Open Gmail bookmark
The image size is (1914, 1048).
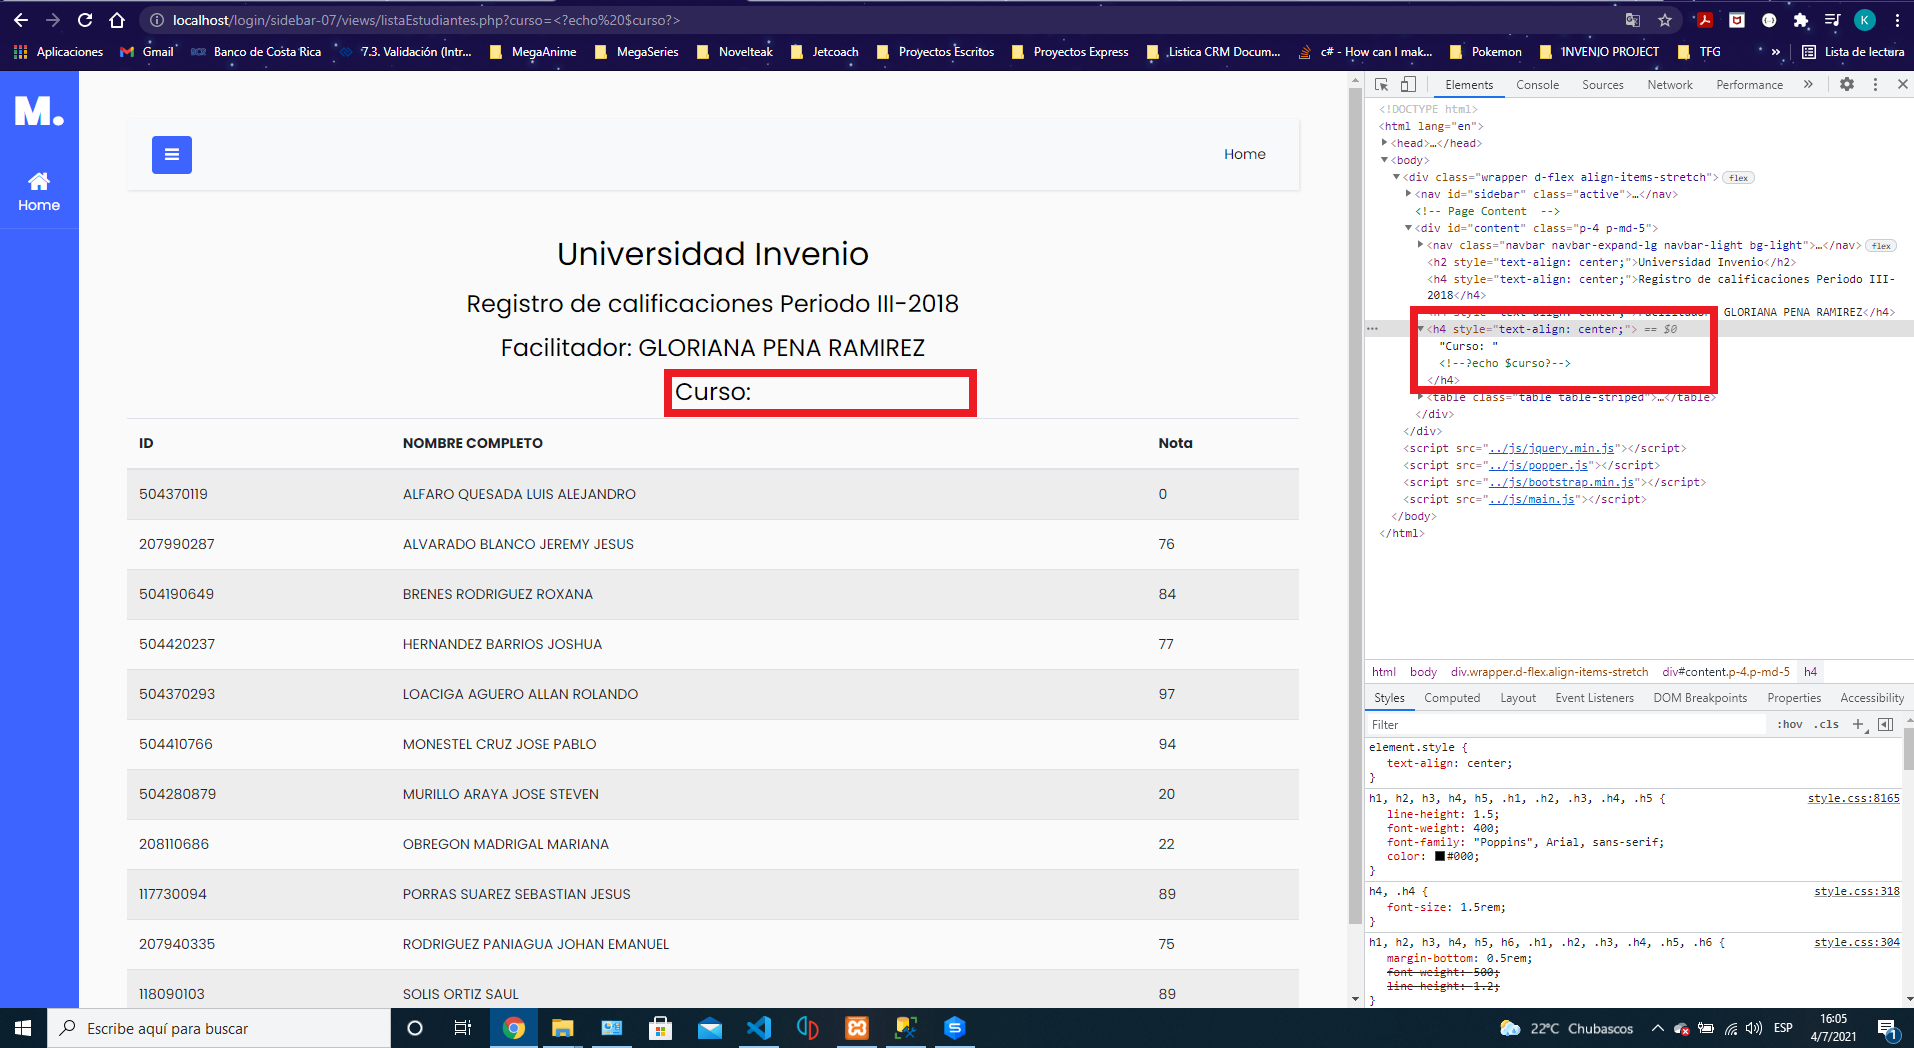(147, 52)
